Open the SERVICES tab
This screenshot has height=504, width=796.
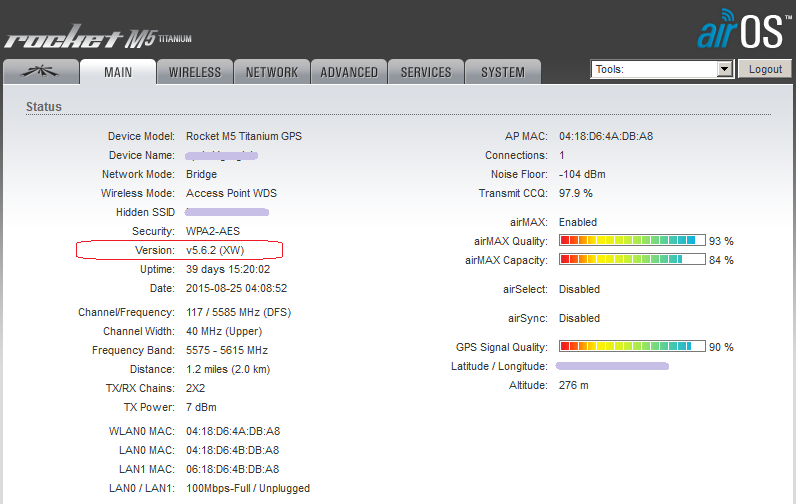click(426, 72)
